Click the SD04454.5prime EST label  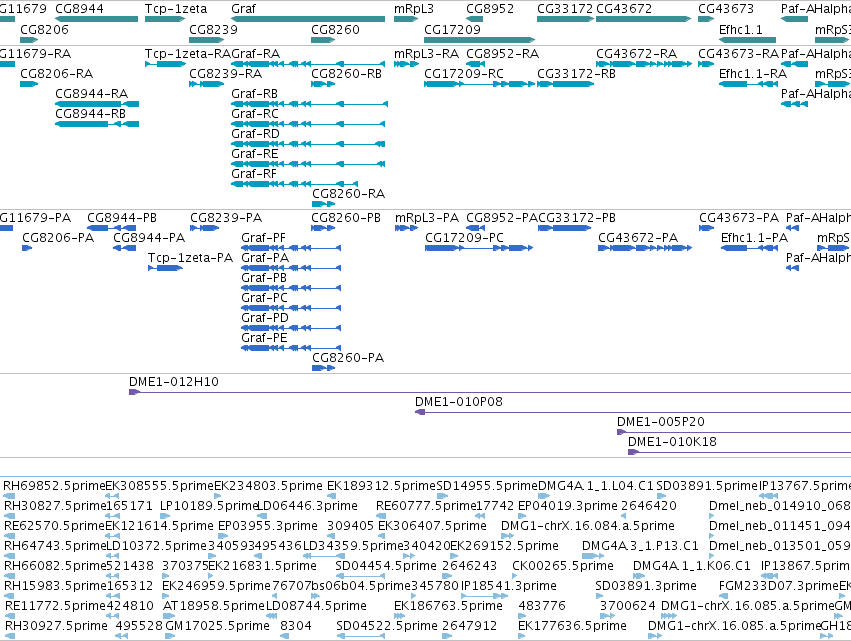(x=386, y=566)
